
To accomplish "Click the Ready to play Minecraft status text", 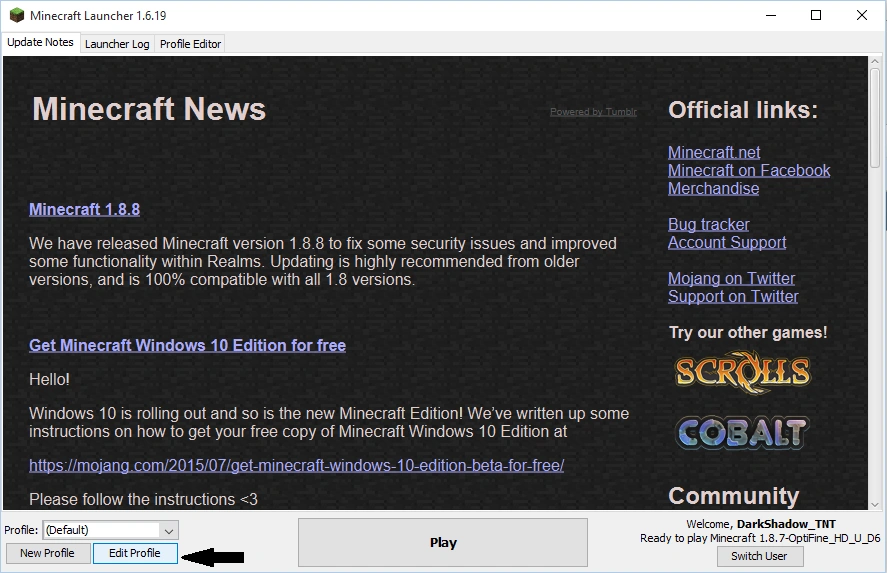I will click(x=760, y=538).
